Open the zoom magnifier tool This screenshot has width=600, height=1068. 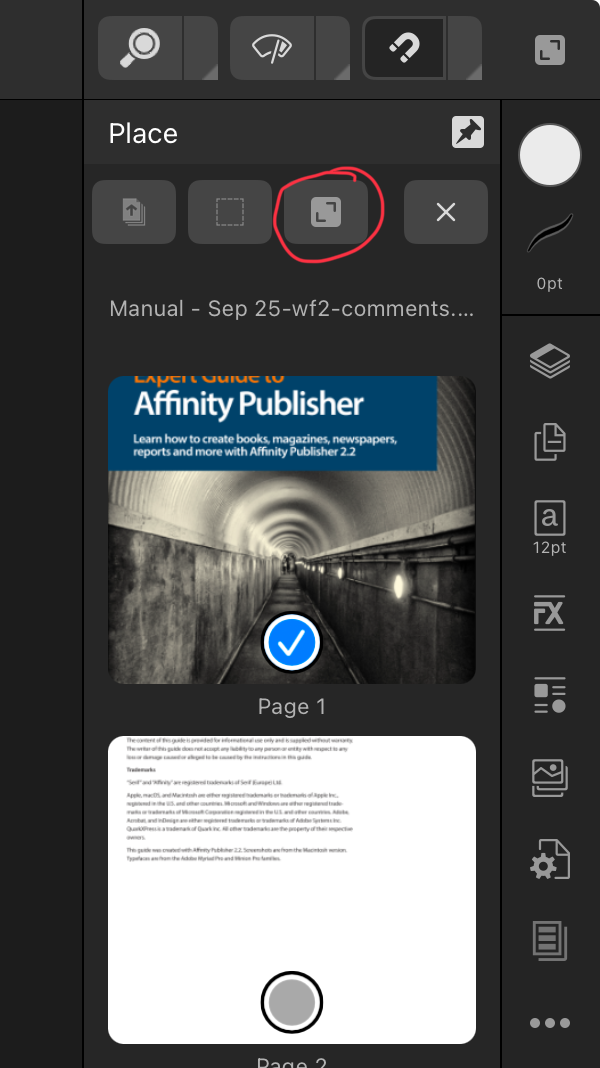(x=140, y=48)
